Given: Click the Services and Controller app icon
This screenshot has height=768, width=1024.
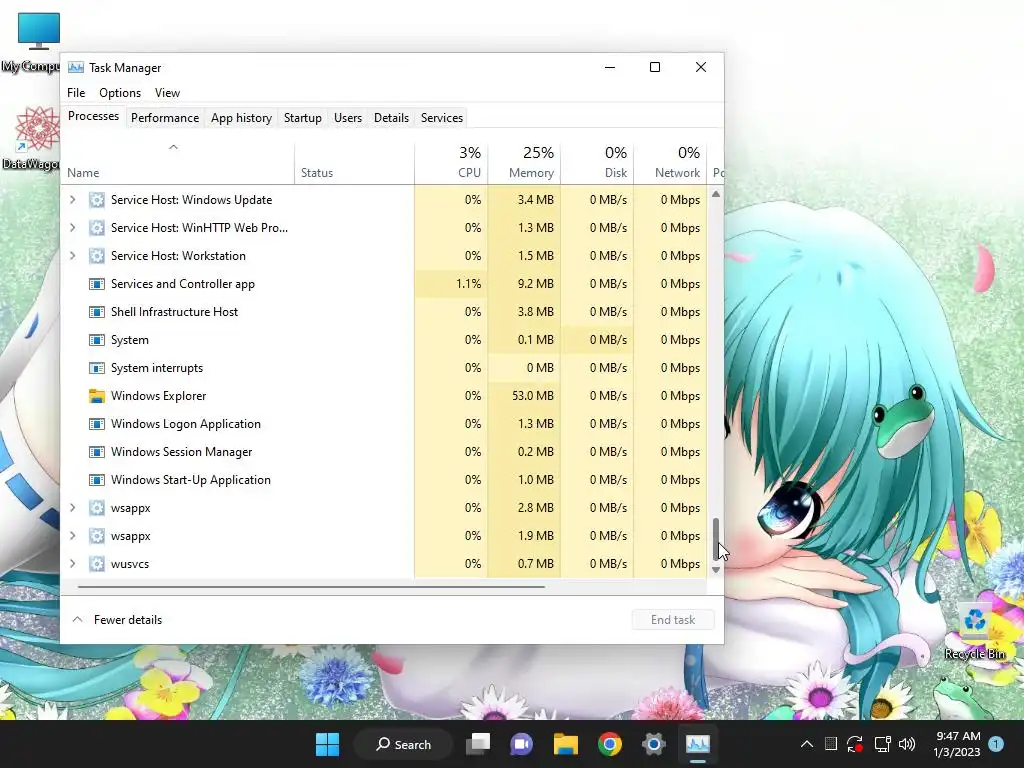Looking at the screenshot, I should click(97, 284).
